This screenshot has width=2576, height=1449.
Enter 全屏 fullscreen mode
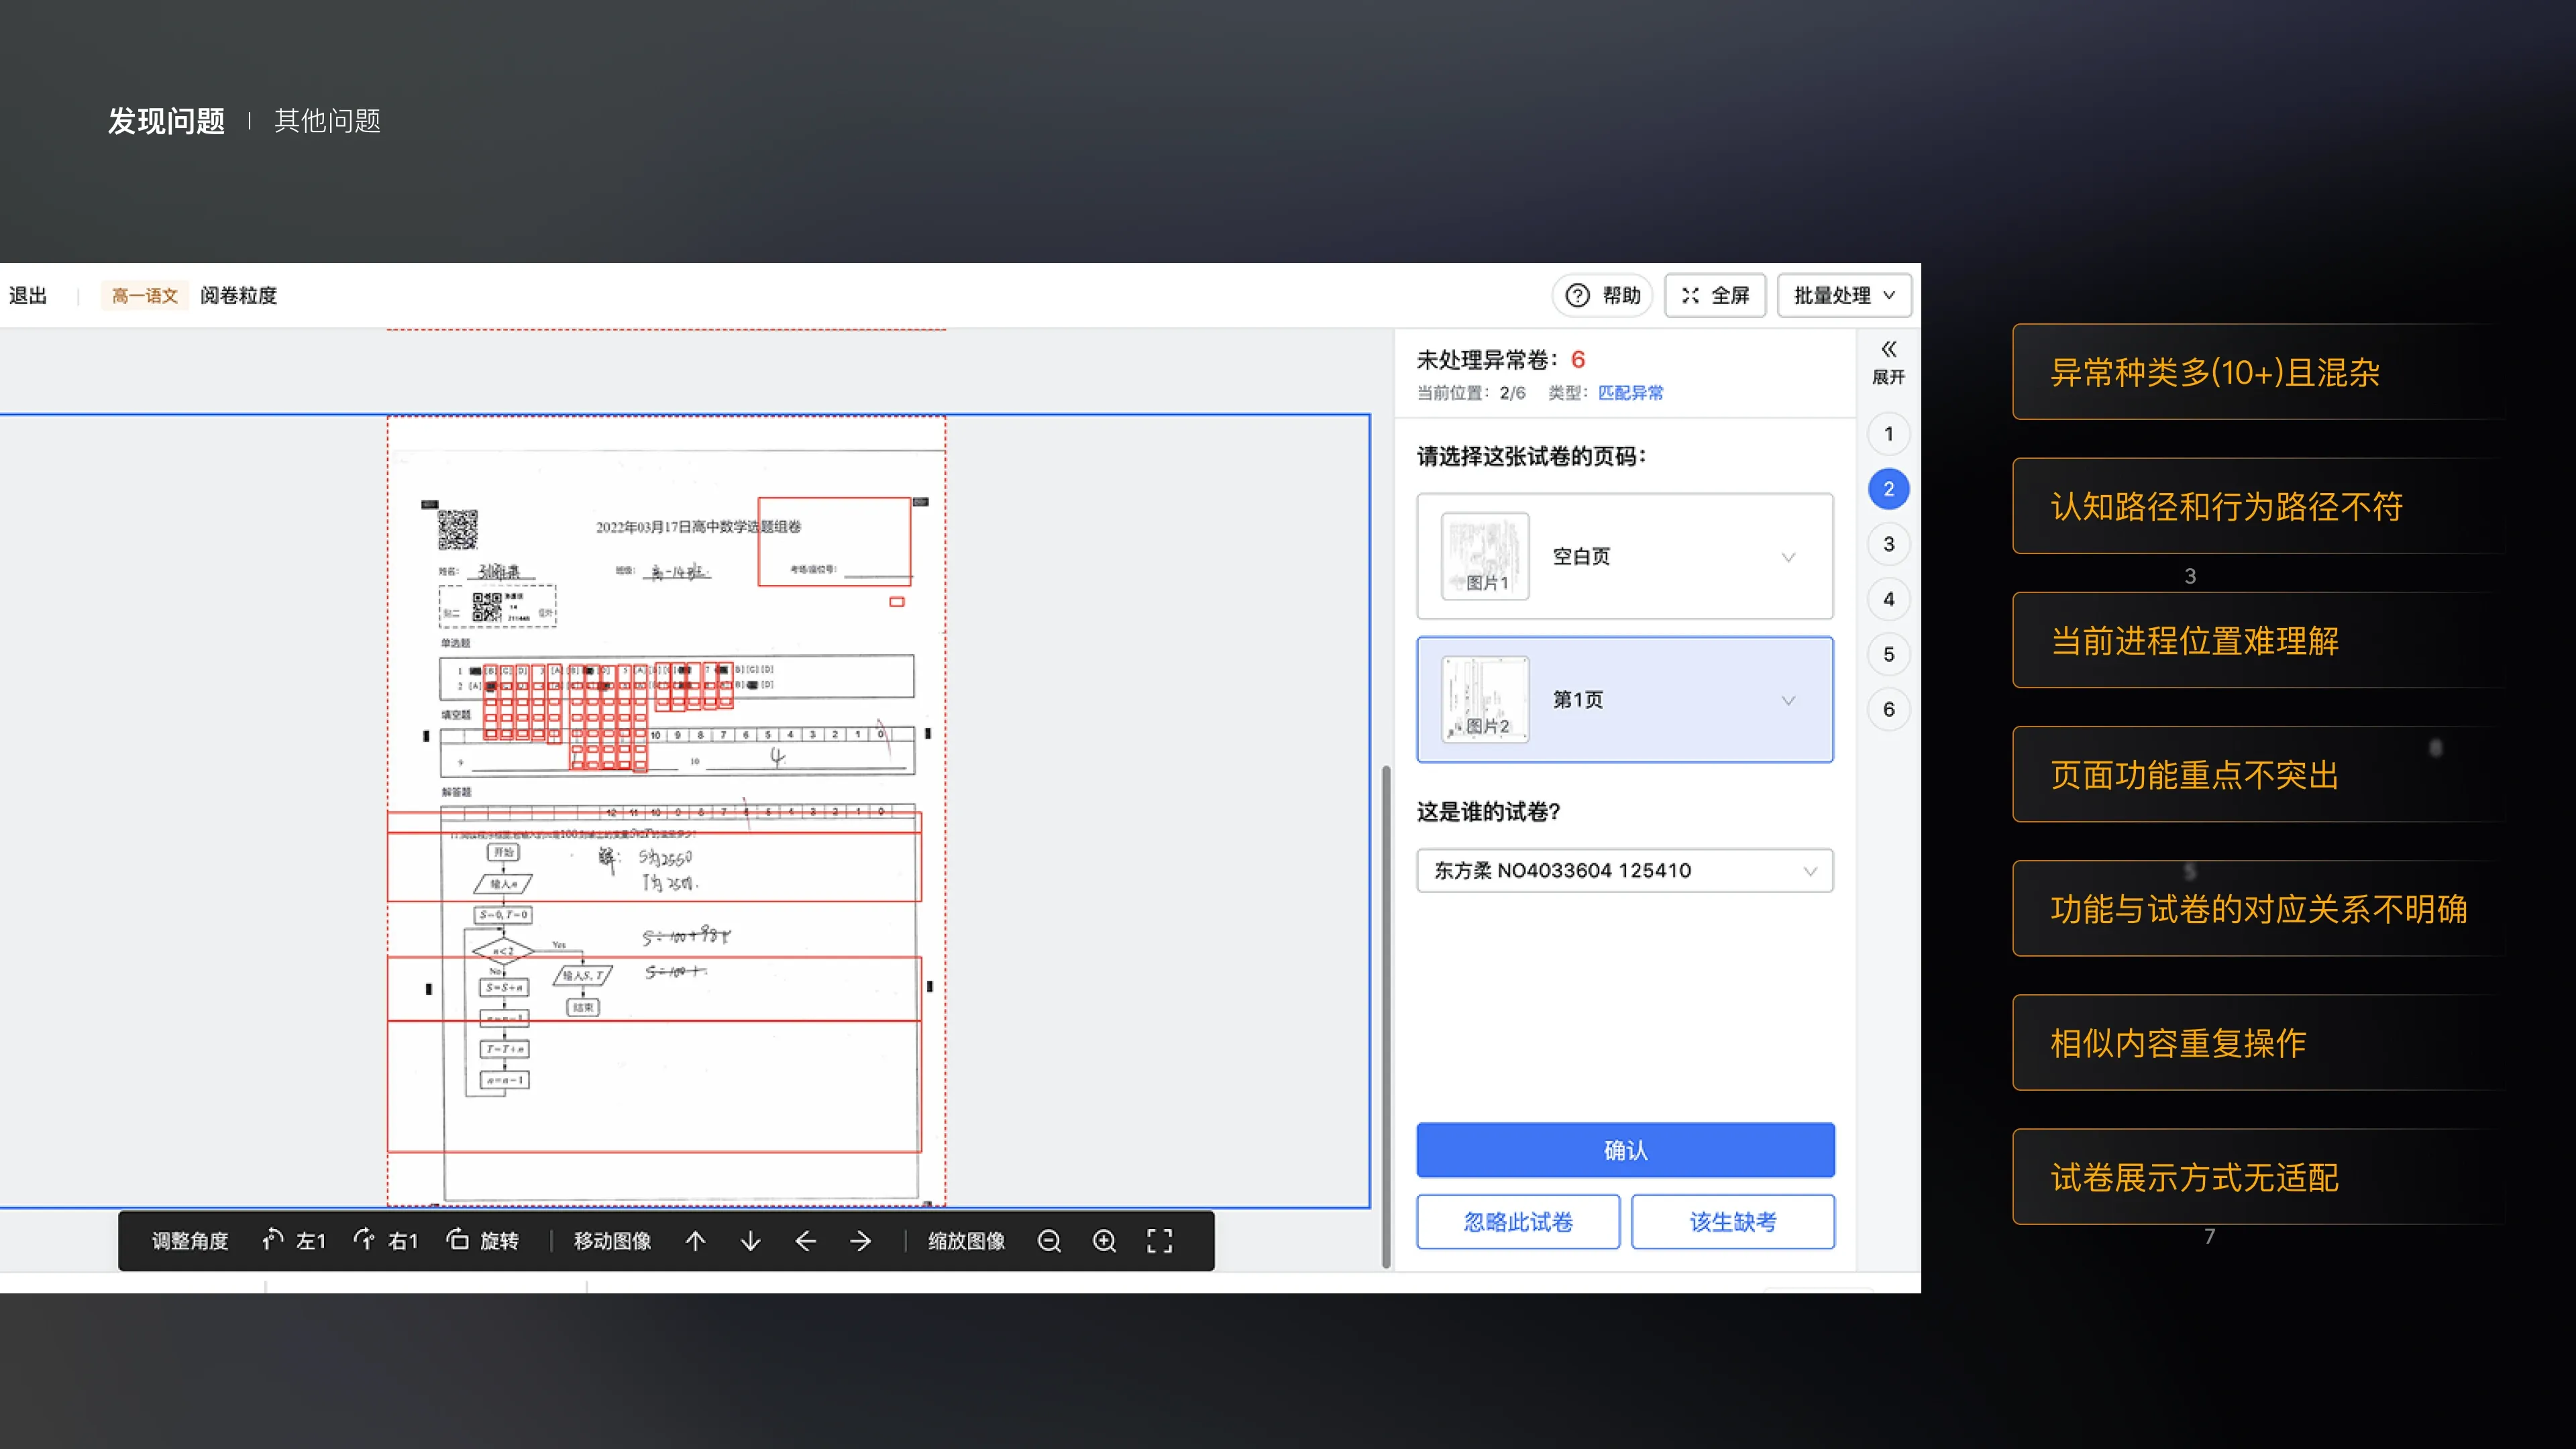1715,295
